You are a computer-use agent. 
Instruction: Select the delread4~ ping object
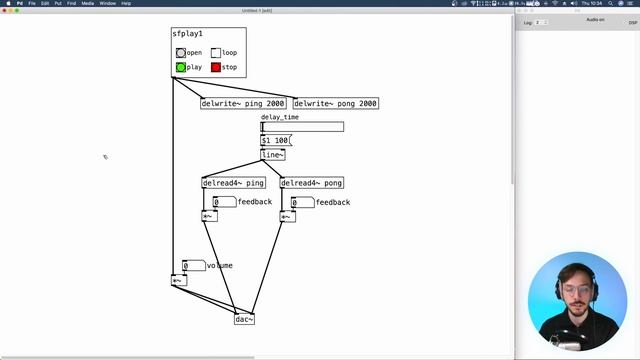[x=233, y=183]
